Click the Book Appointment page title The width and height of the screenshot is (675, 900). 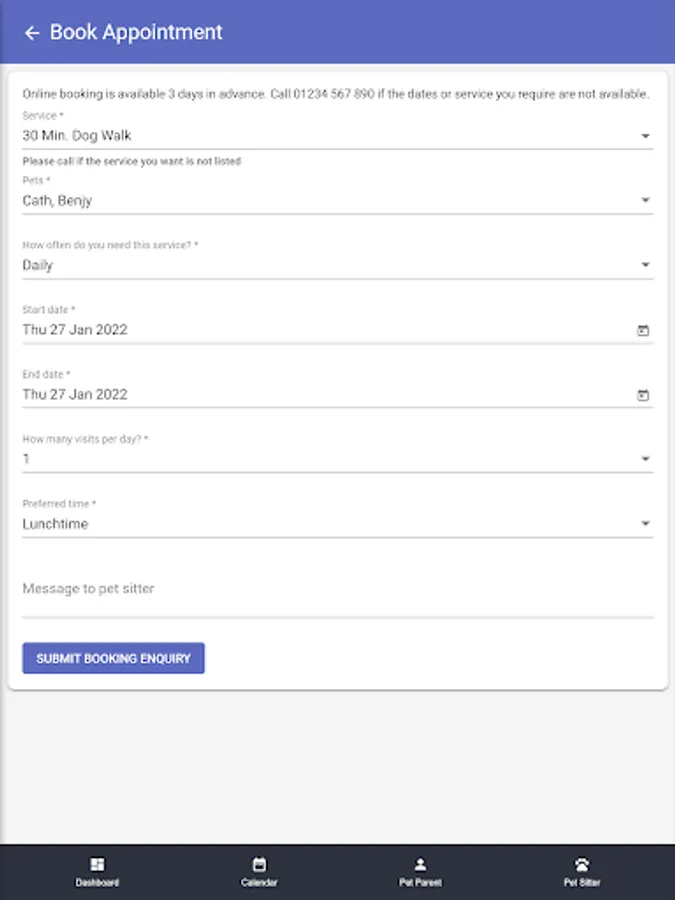click(136, 32)
